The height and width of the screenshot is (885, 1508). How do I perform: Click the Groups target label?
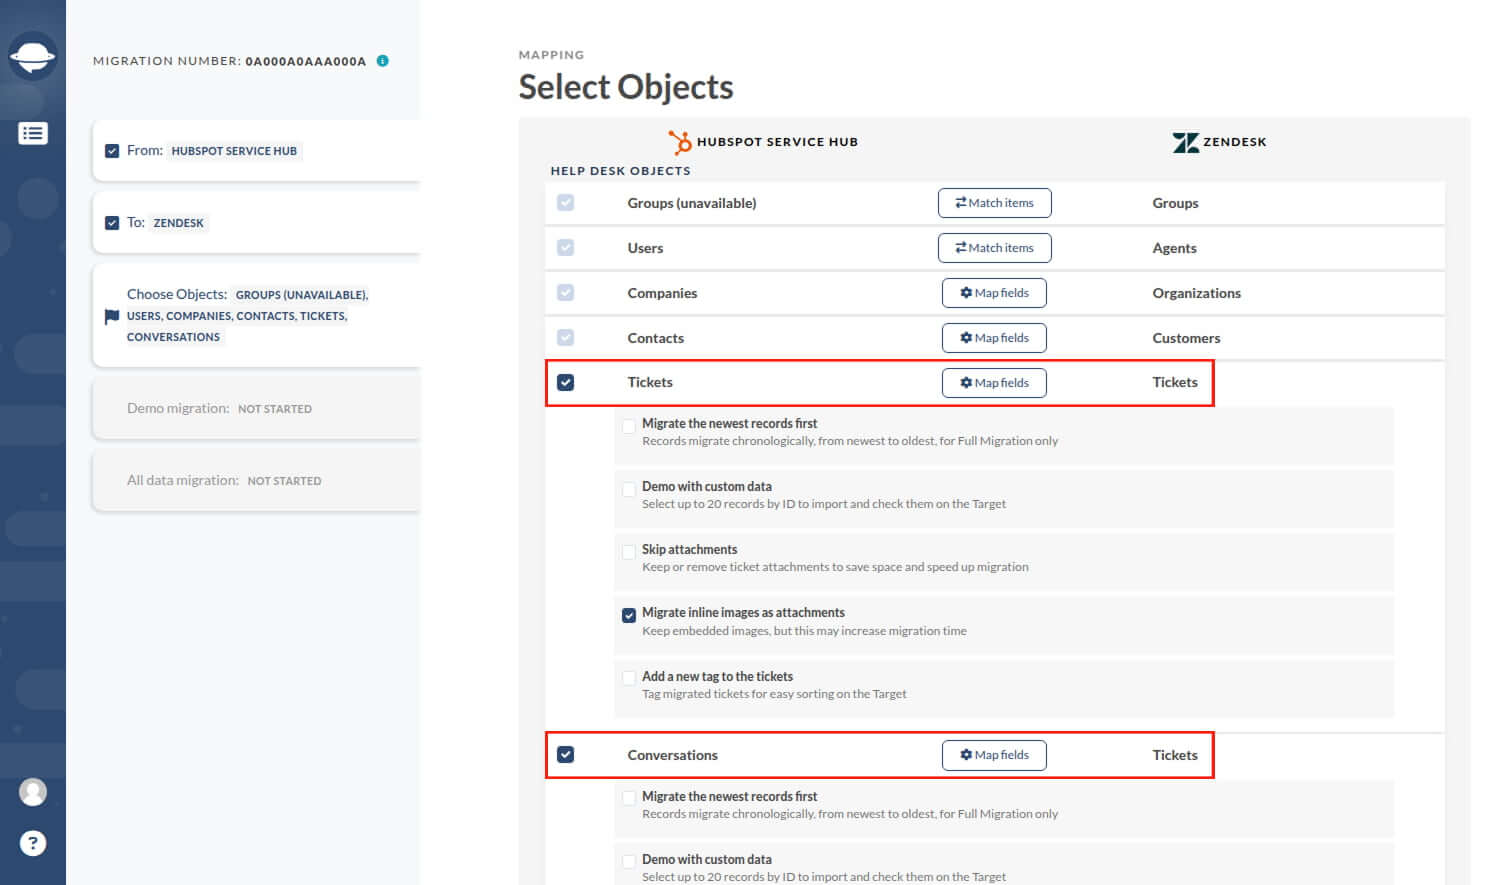pyautogui.click(x=1175, y=203)
